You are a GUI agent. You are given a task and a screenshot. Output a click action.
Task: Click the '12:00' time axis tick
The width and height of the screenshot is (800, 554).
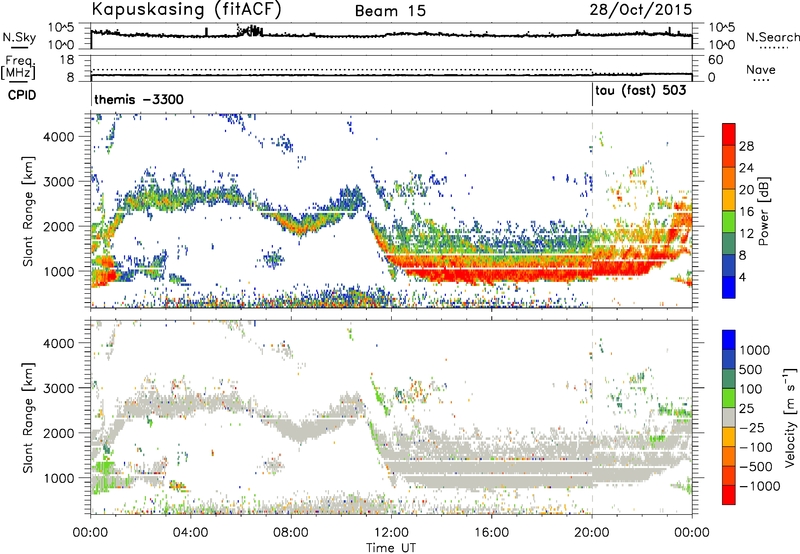click(x=391, y=533)
